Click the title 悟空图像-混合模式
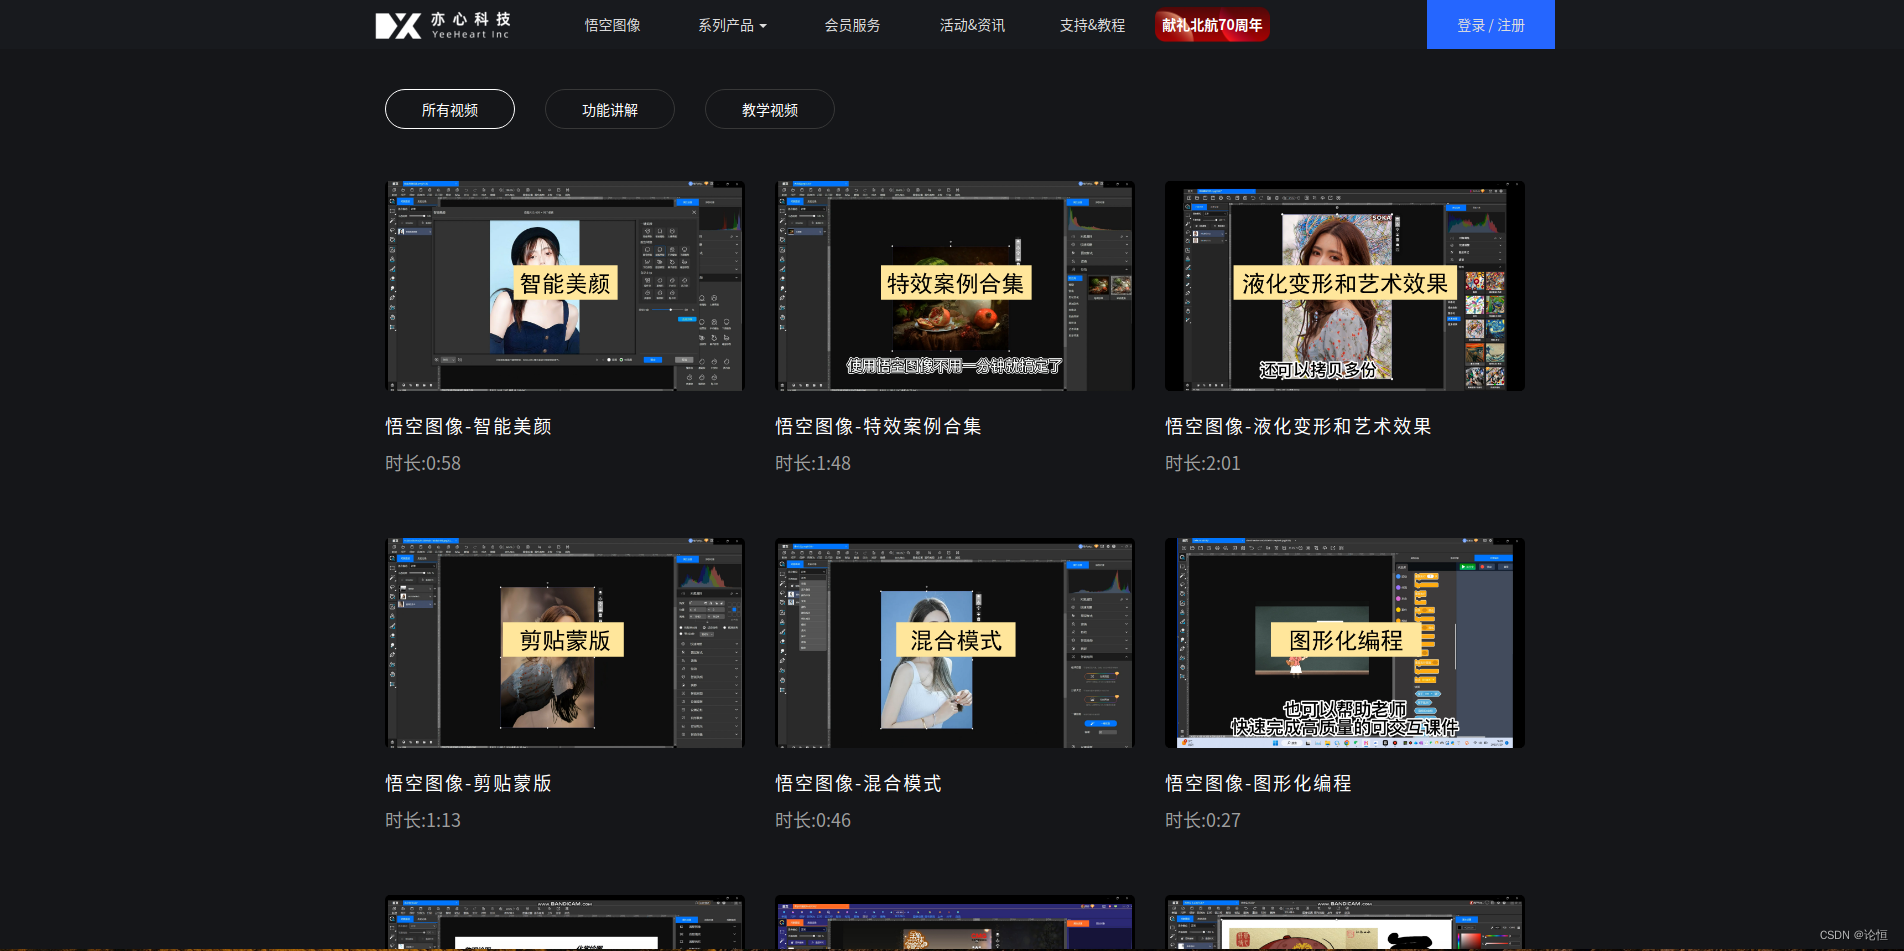 coord(858,783)
